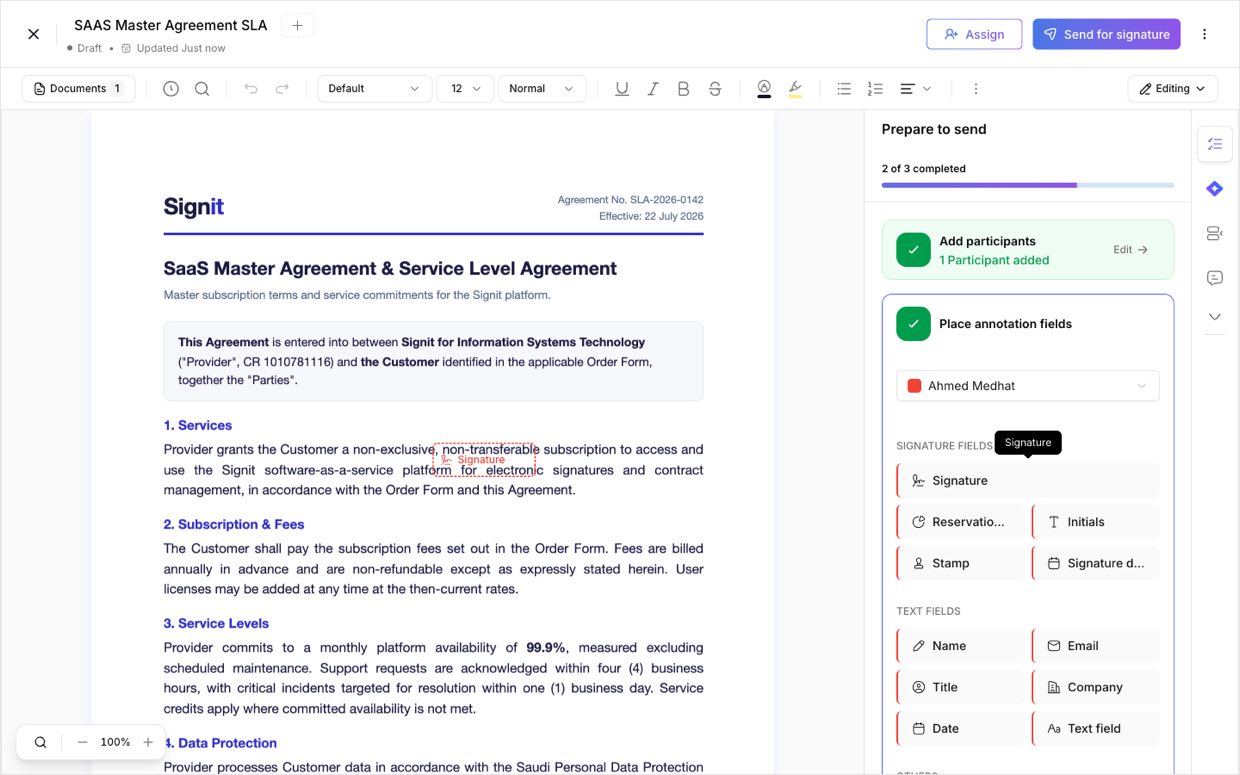Screen dimensions: 1240x775
Task: Open the Ahmed Medhat participant dropdown
Action: pos(1028,386)
